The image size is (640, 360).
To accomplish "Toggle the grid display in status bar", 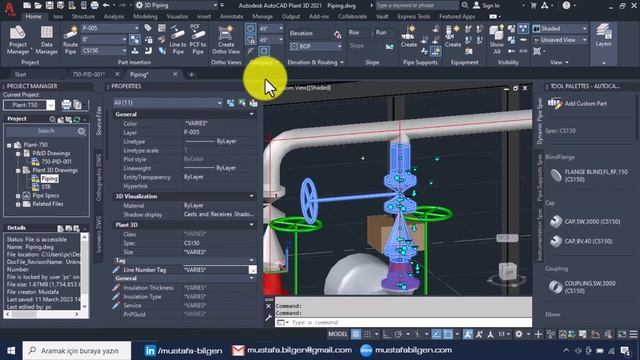I will point(356,334).
